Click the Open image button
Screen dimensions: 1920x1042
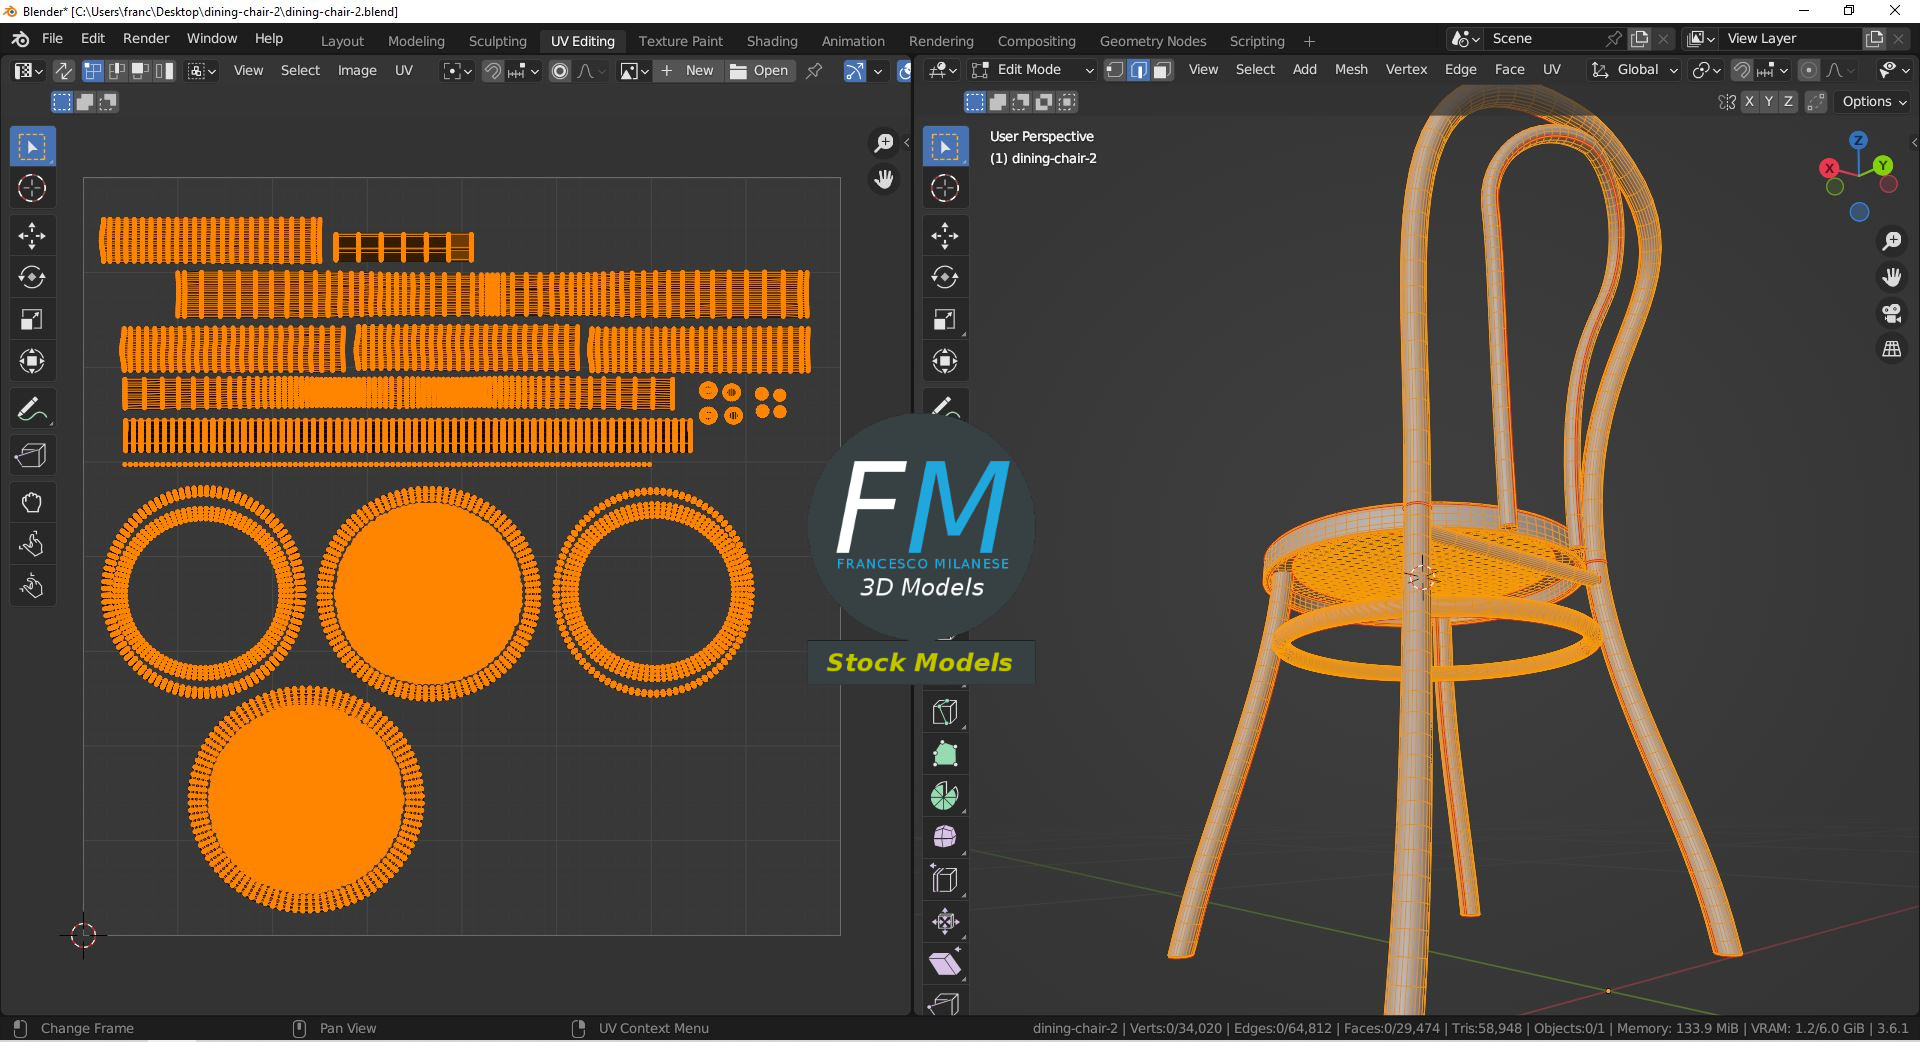[x=760, y=71]
